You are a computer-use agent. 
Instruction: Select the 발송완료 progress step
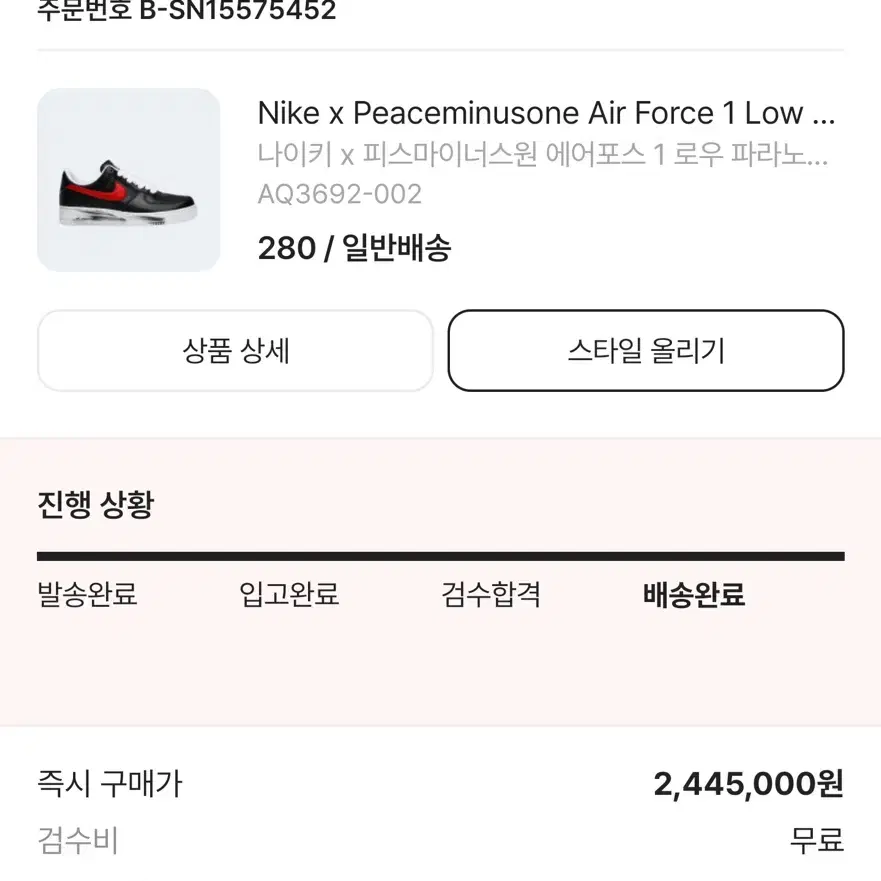point(87,594)
